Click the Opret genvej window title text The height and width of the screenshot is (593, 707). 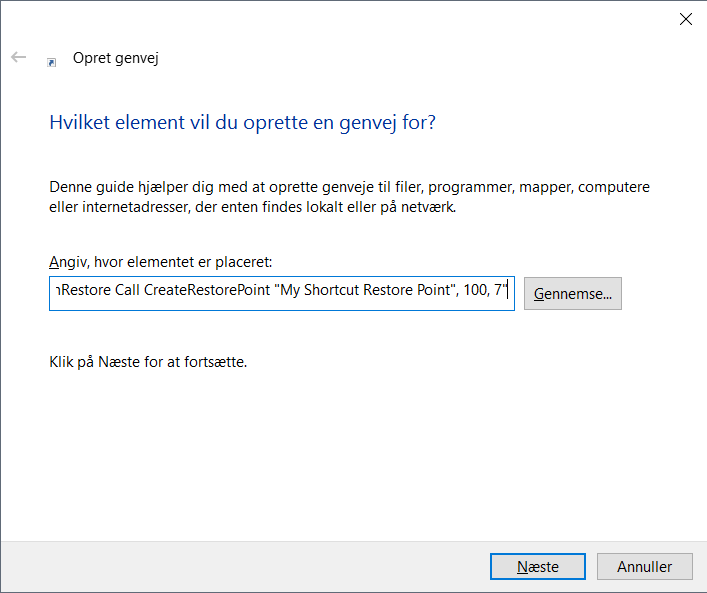(116, 58)
